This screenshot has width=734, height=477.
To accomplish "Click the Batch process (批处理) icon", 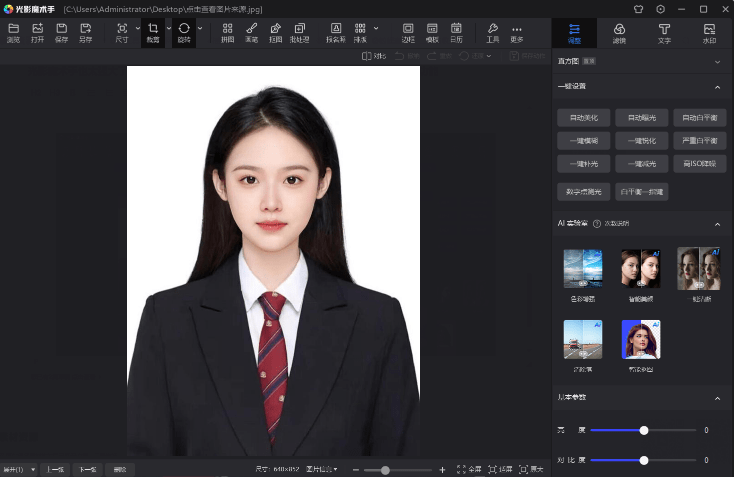I will [299, 32].
